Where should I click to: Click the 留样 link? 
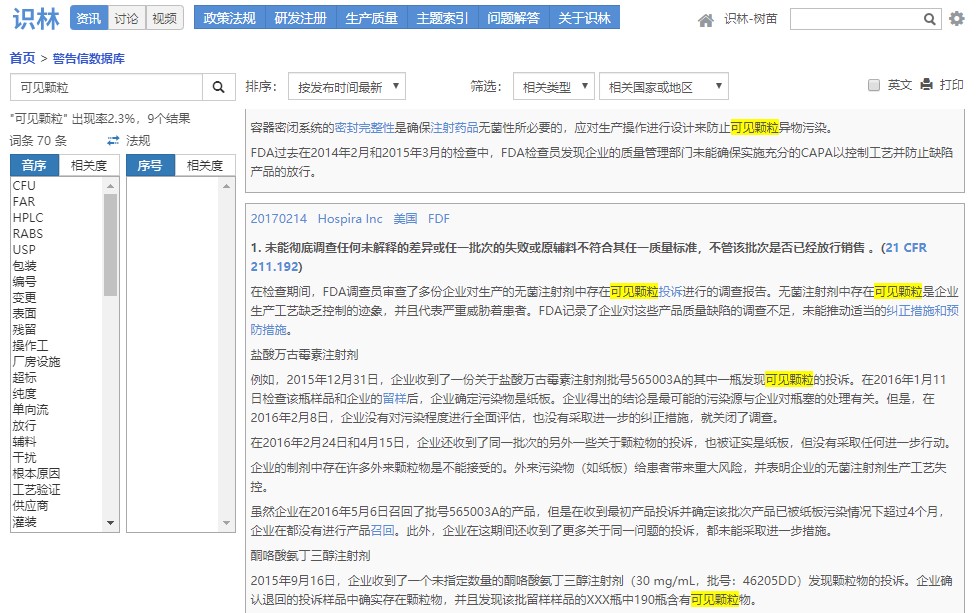394,398
